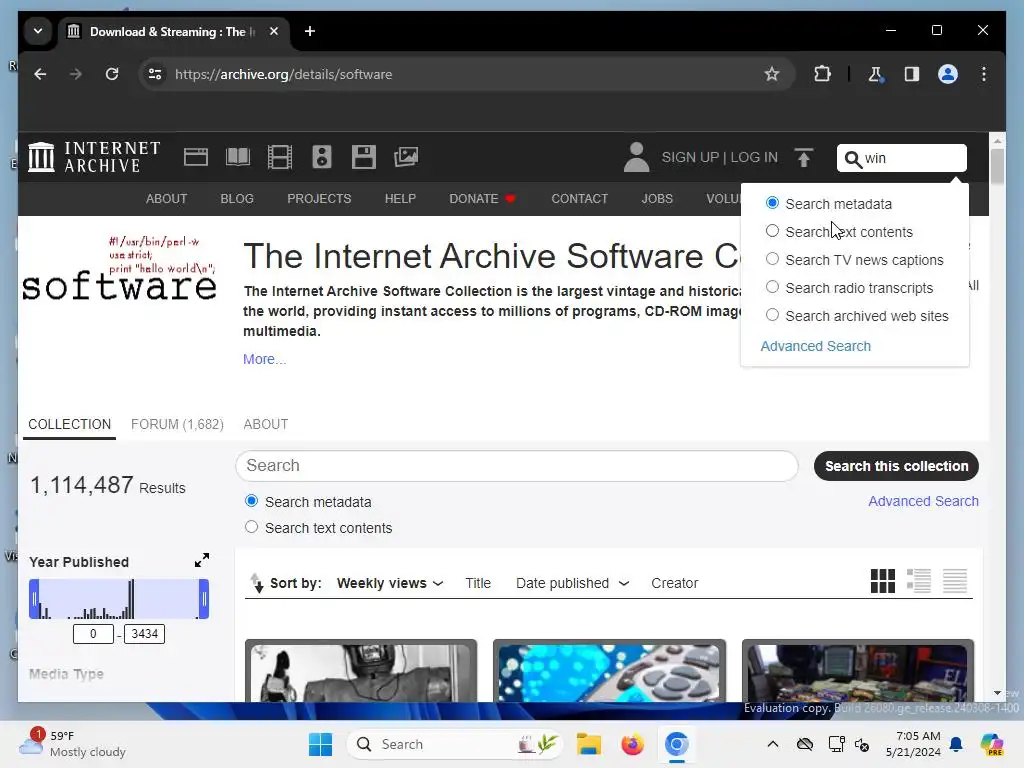Open the Internet Archive home logo
Screen dimensions: 1024x768
(94, 157)
